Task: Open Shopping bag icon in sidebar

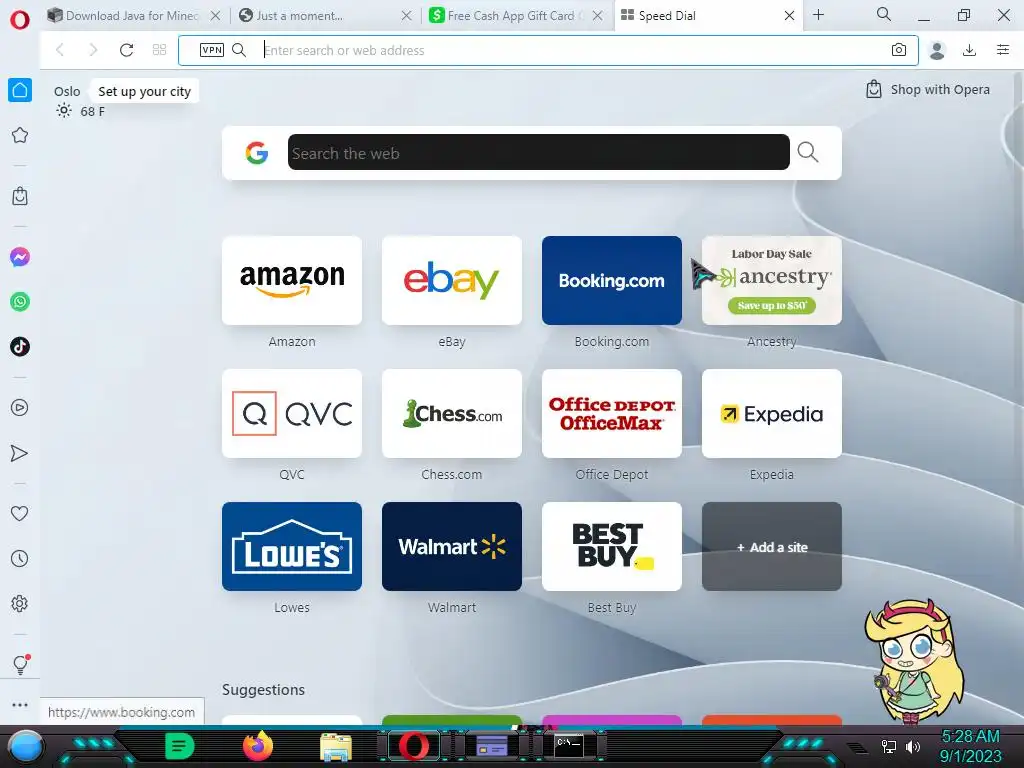Action: [x=20, y=196]
